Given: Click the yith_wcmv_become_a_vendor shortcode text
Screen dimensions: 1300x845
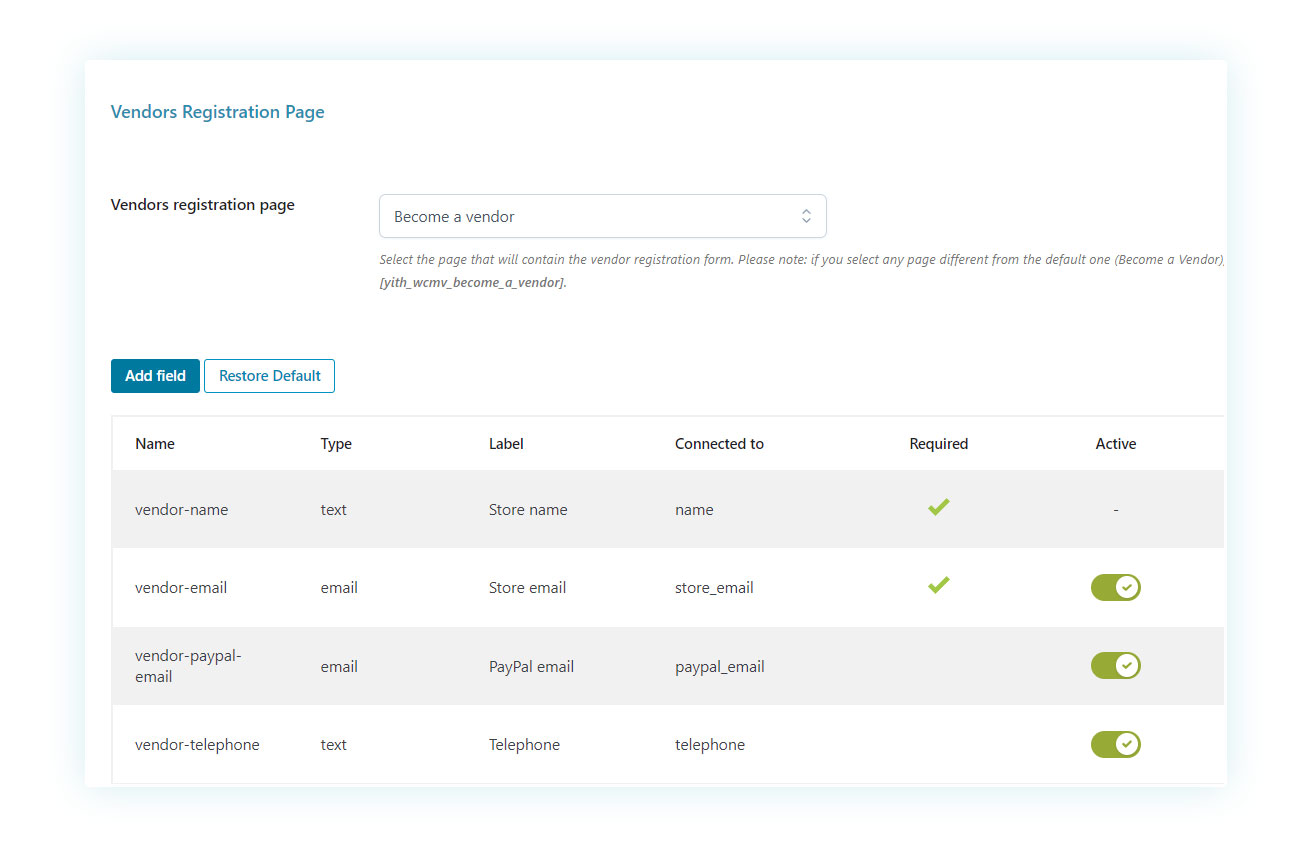Looking at the screenshot, I should pyautogui.click(x=473, y=283).
